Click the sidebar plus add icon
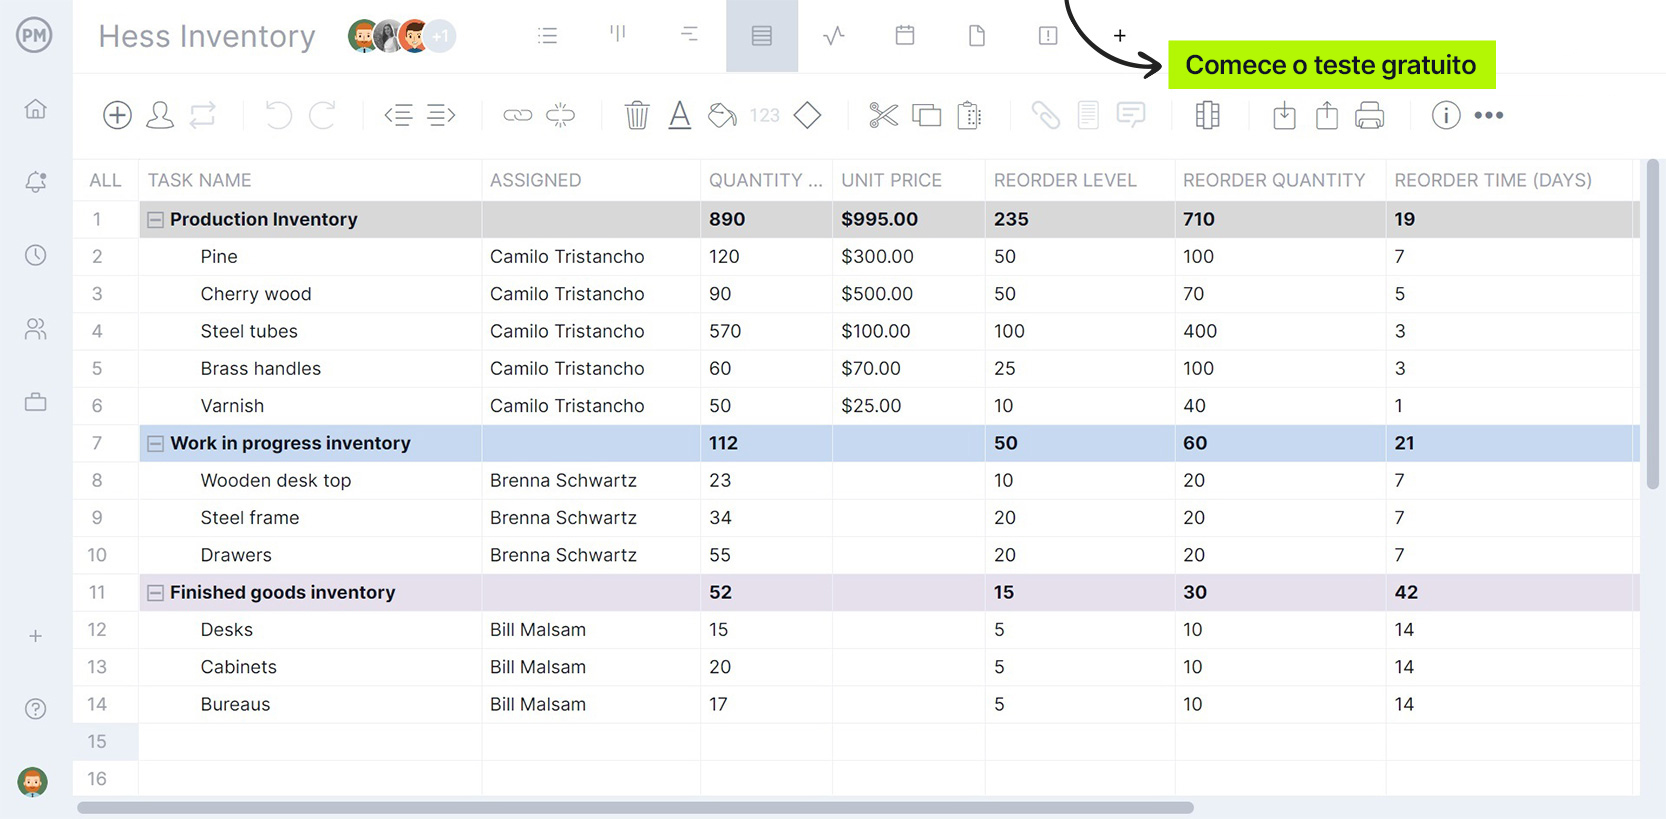 click(x=35, y=636)
